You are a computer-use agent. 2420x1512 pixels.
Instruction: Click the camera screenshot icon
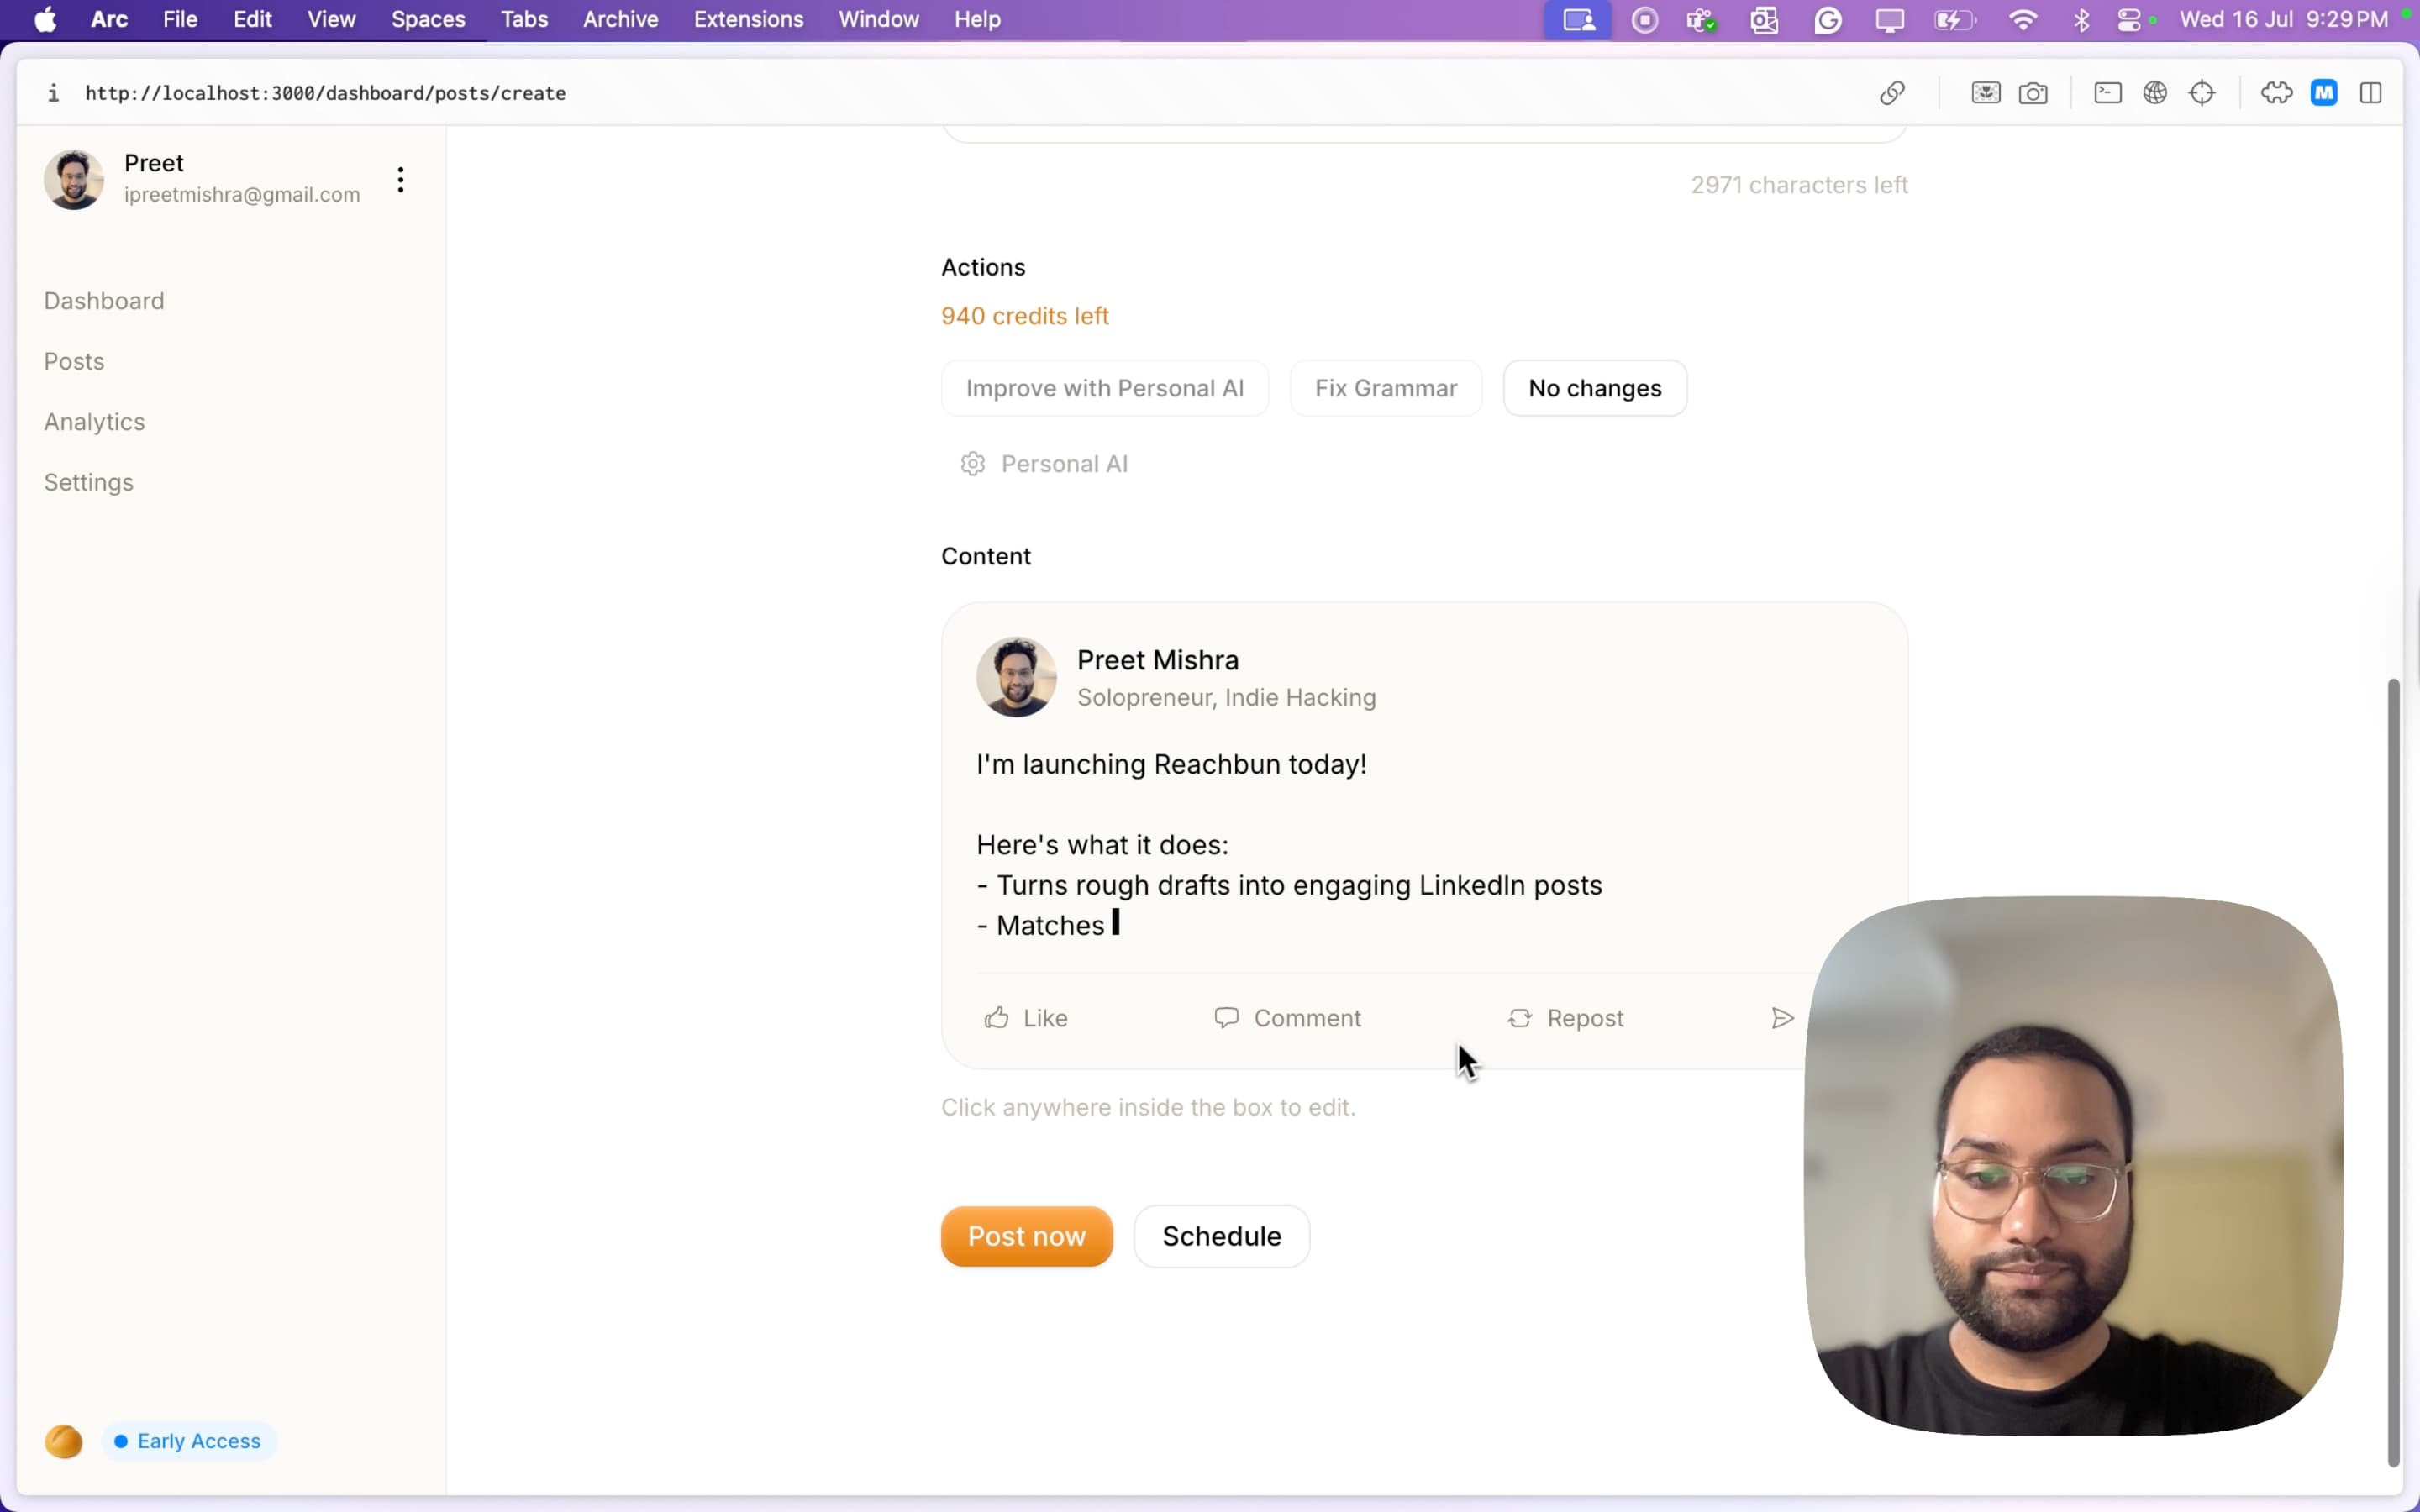(x=2033, y=94)
